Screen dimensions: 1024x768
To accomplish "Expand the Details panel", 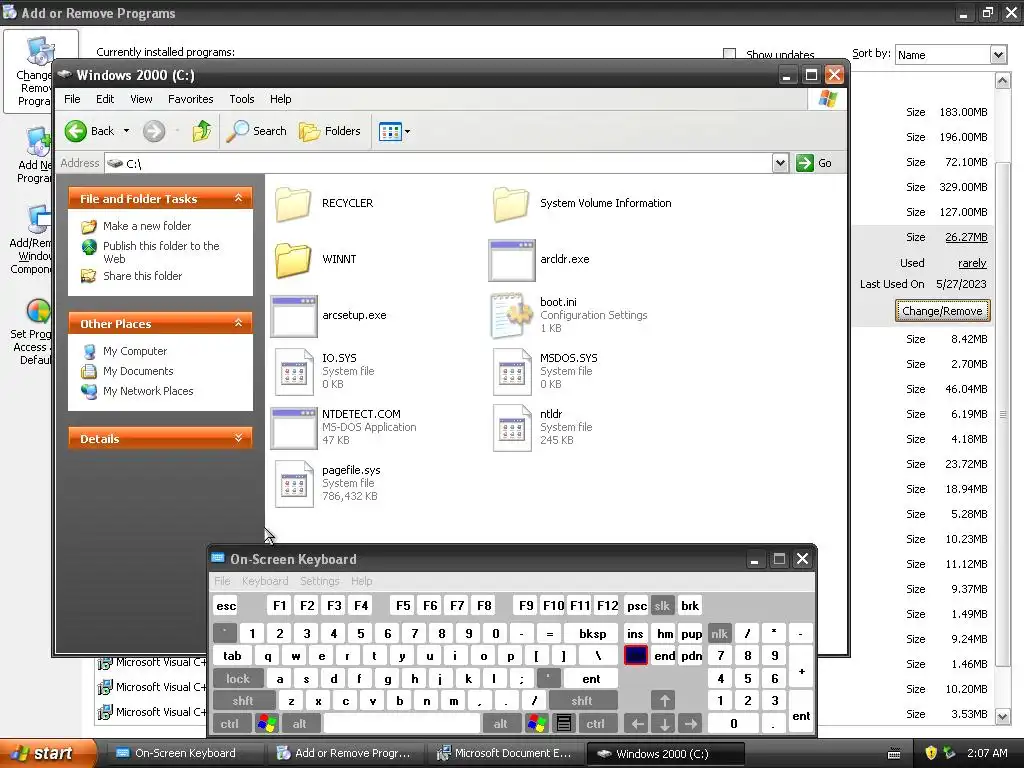I will point(238,438).
